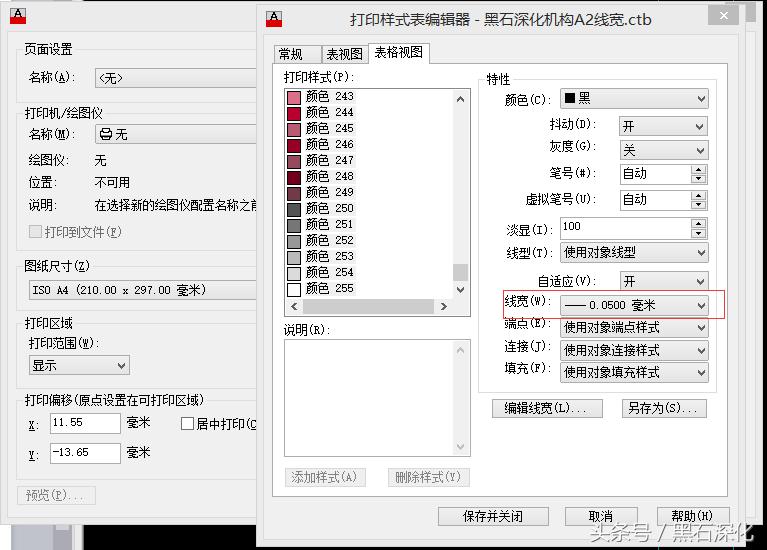Increase the 虚拟笔号(U) value
This screenshot has height=550, width=767.
699,196
